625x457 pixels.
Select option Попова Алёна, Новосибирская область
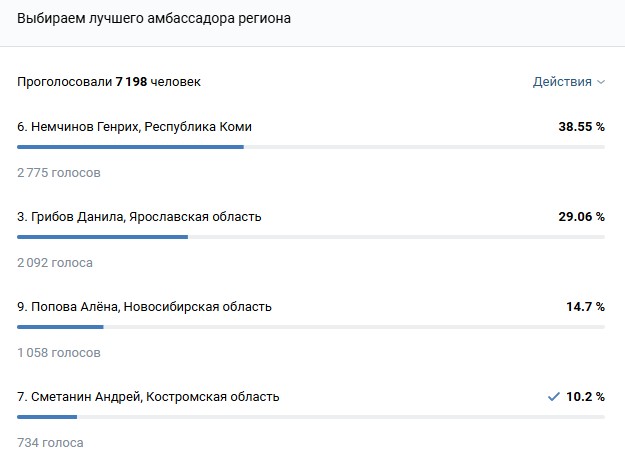[144, 307]
